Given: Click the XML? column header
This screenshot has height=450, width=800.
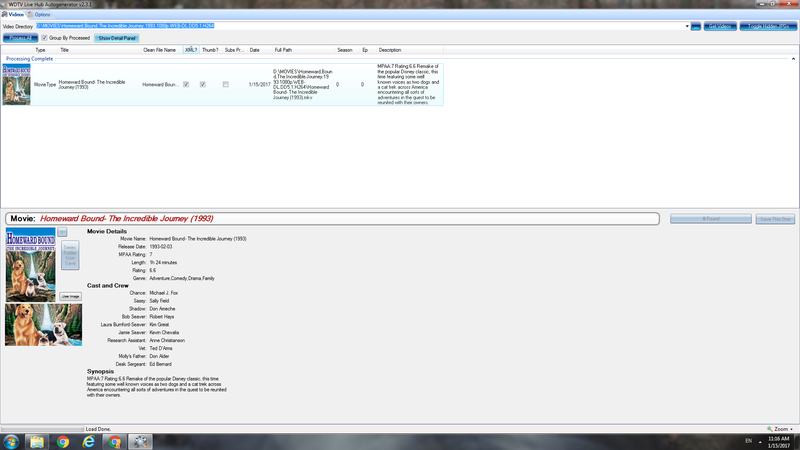Looking at the screenshot, I should click(x=191, y=50).
